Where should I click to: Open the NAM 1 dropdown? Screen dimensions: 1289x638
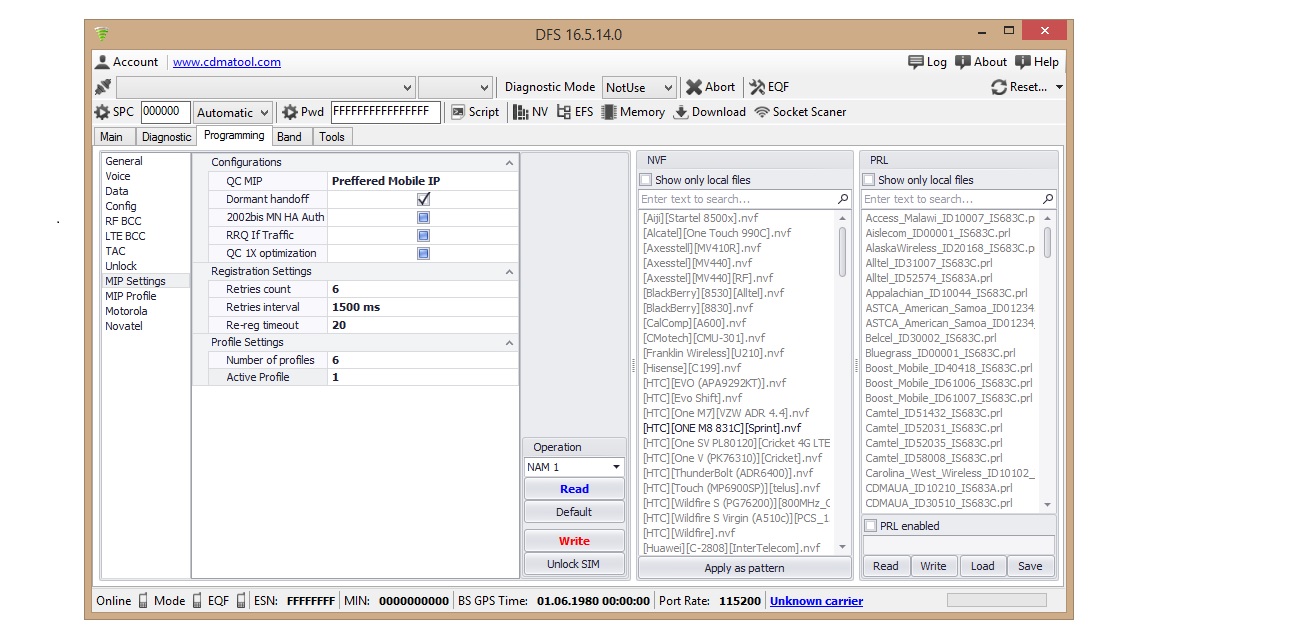[x=616, y=467]
